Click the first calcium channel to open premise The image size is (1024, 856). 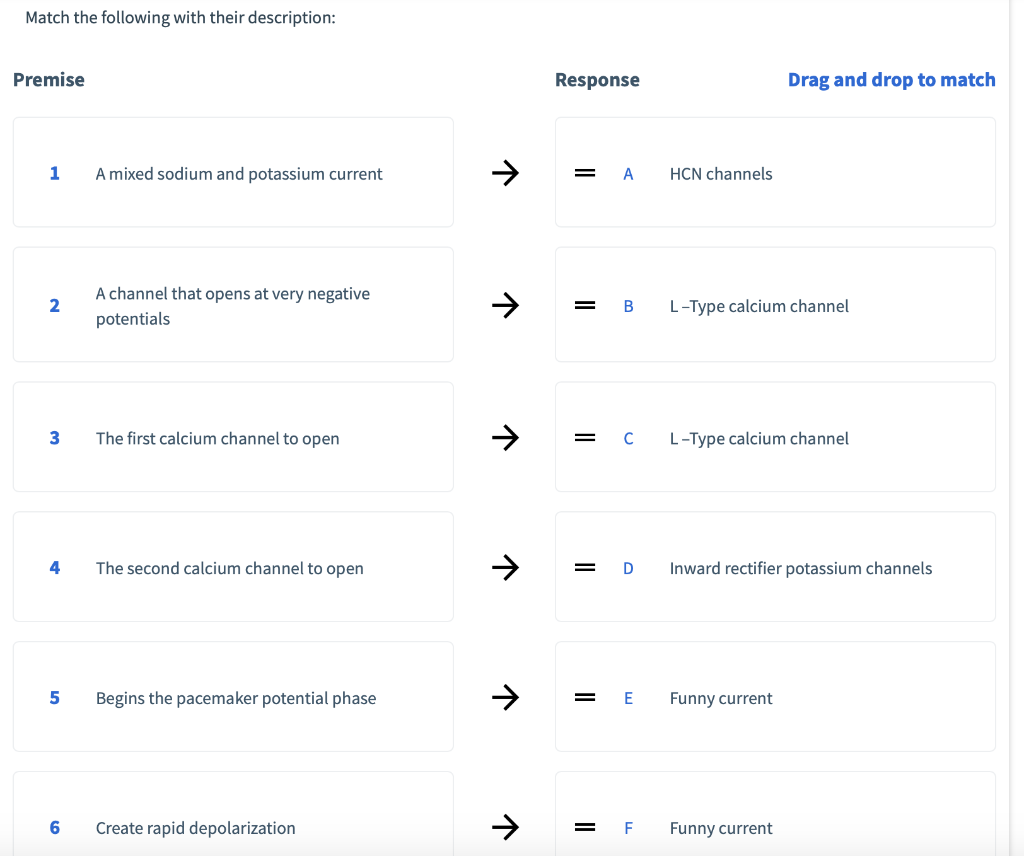(218, 438)
